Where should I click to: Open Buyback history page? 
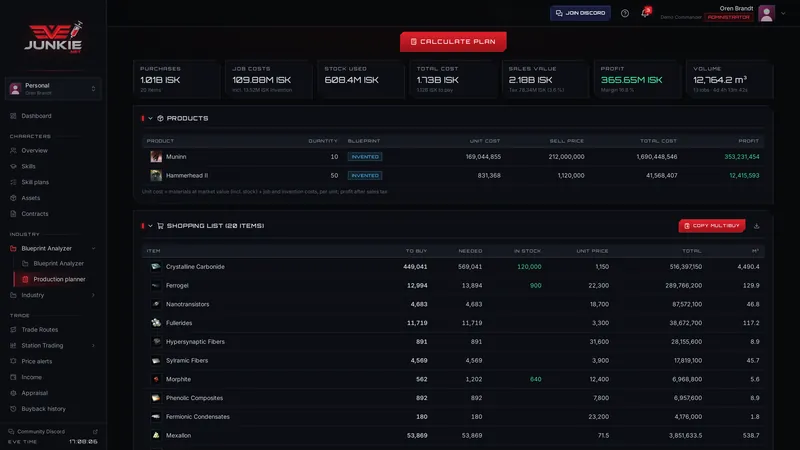(x=43, y=409)
